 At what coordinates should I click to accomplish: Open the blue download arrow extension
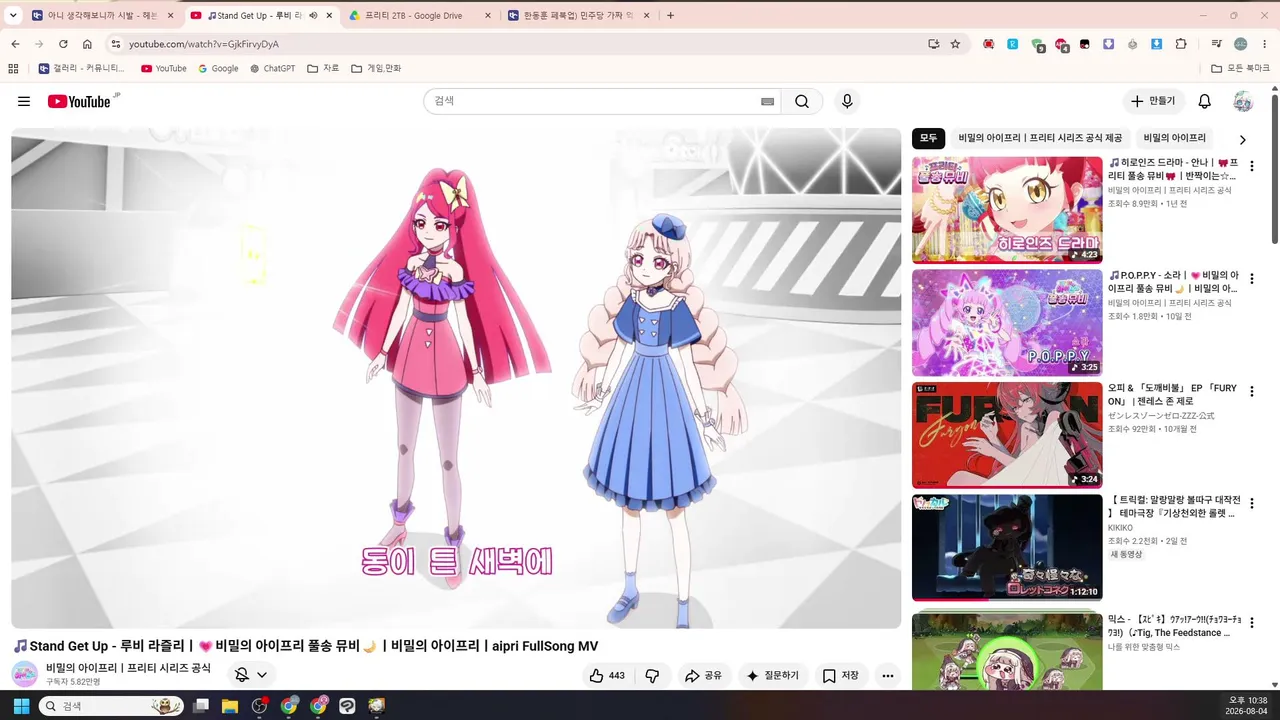tap(1157, 44)
